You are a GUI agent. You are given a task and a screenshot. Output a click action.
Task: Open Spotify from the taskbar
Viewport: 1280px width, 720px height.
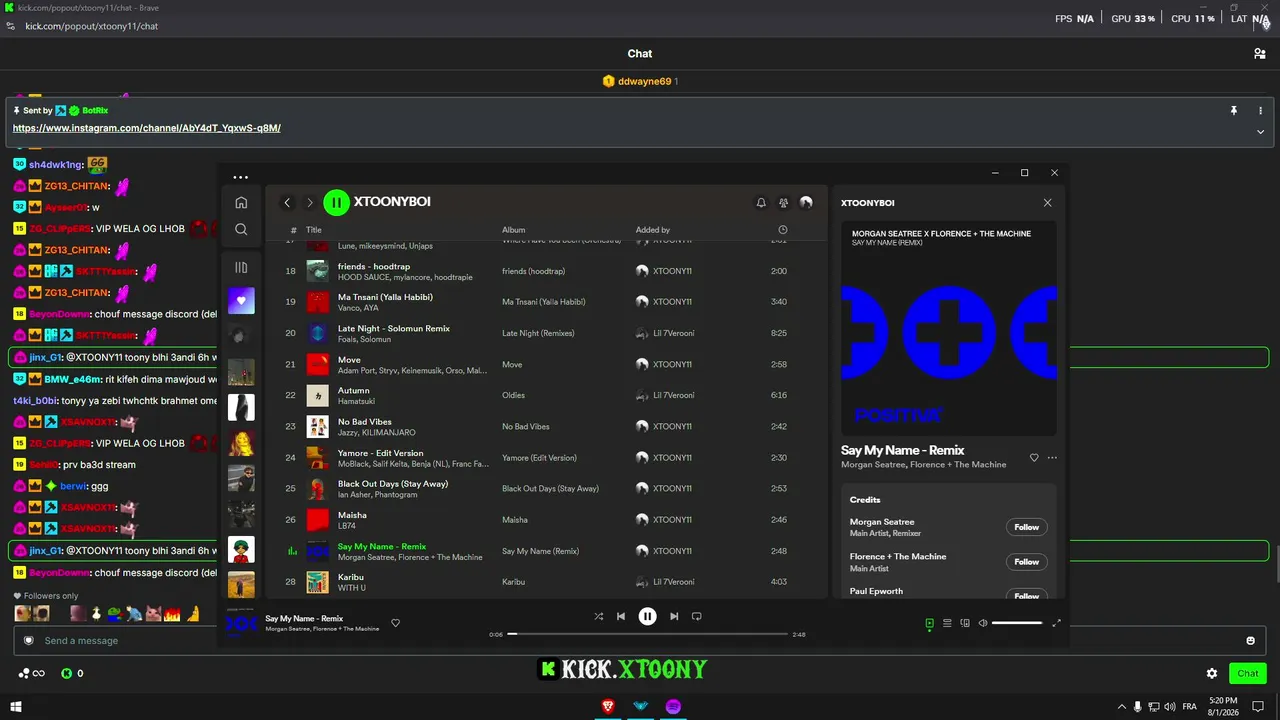coord(673,706)
